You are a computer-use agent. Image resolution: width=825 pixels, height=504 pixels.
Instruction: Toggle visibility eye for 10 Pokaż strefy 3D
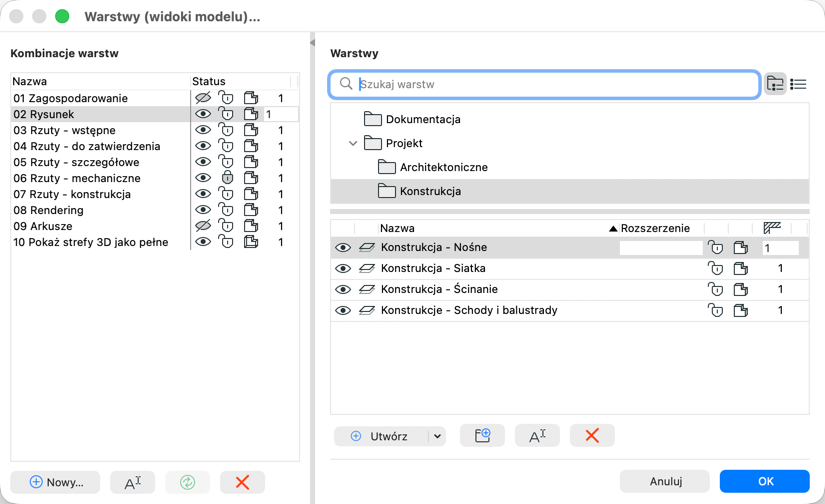pyautogui.click(x=203, y=241)
